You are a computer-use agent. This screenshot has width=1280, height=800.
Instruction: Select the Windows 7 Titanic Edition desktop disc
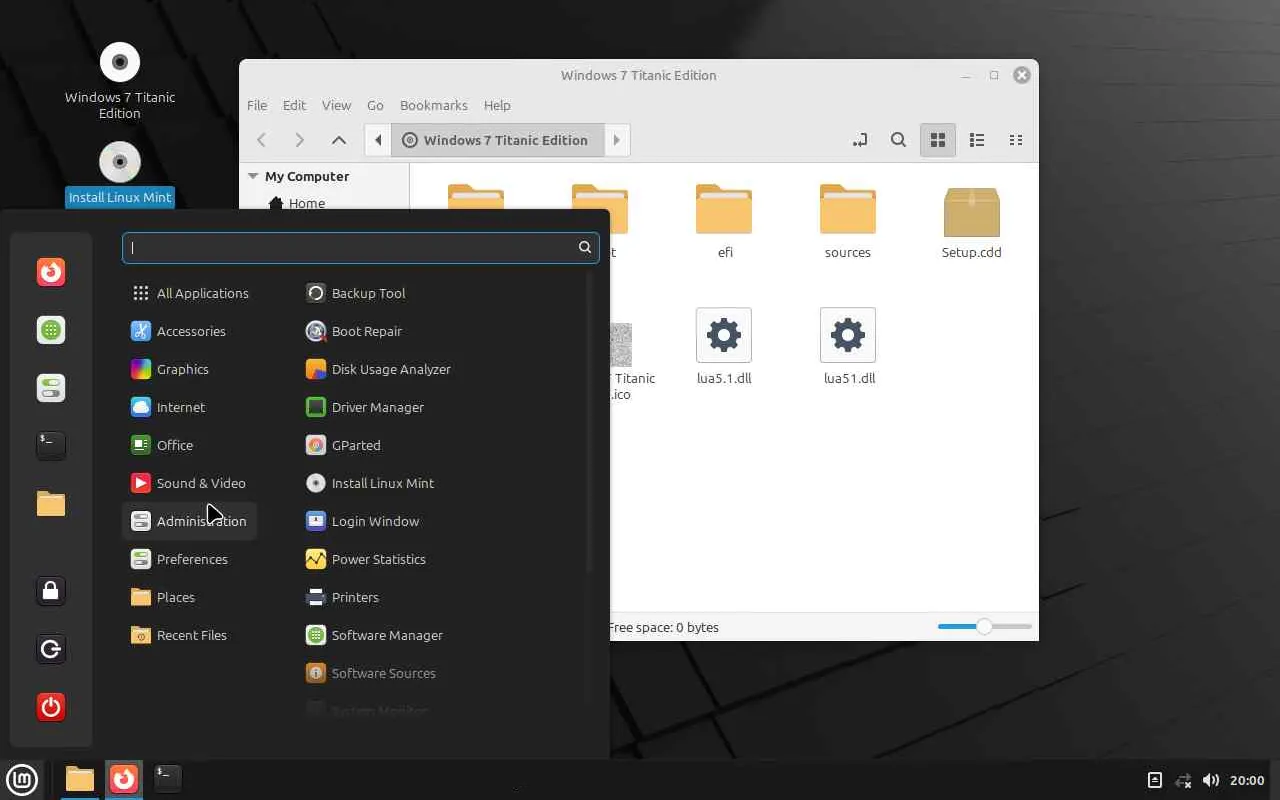tap(120, 80)
